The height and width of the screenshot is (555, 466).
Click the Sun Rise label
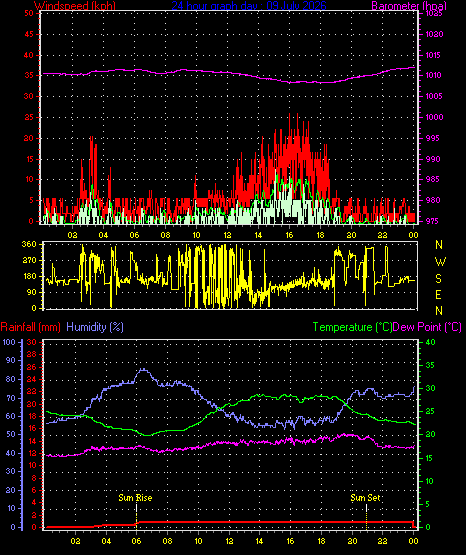(135, 498)
